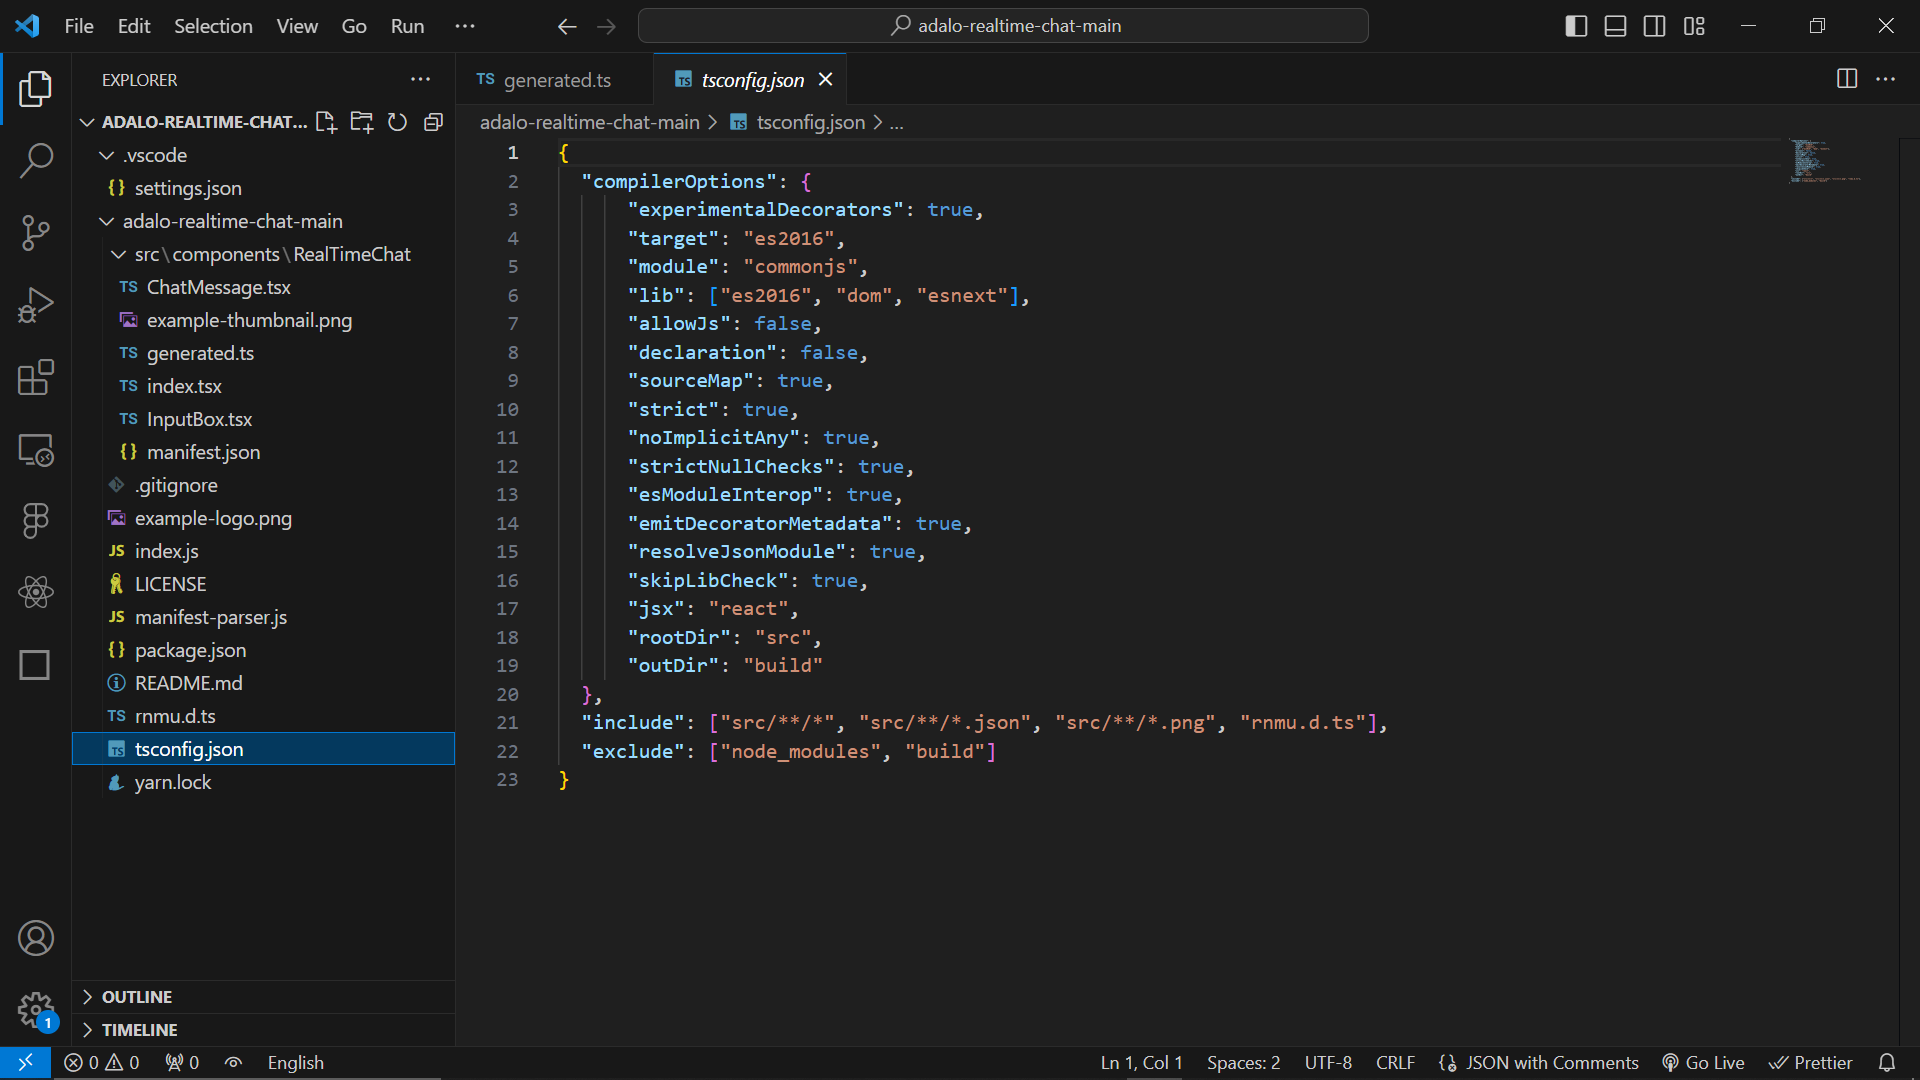Refresh the explorer file tree
Image resolution: width=1920 pixels, height=1080 pixels.
397,122
